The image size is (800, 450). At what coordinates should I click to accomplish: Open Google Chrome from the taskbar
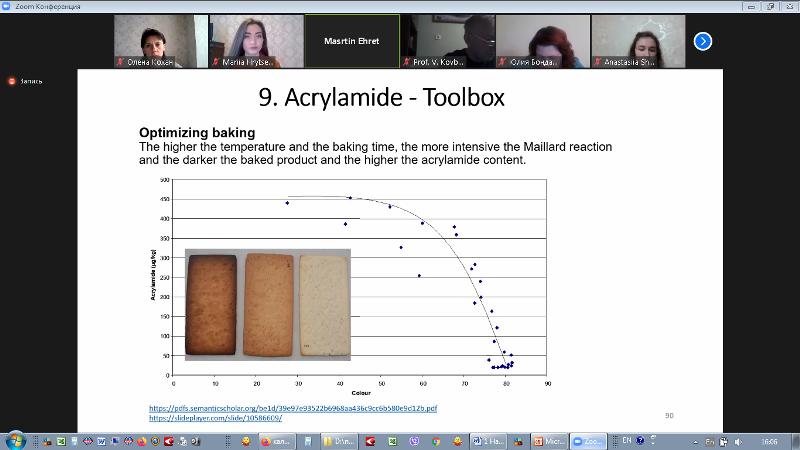436,441
